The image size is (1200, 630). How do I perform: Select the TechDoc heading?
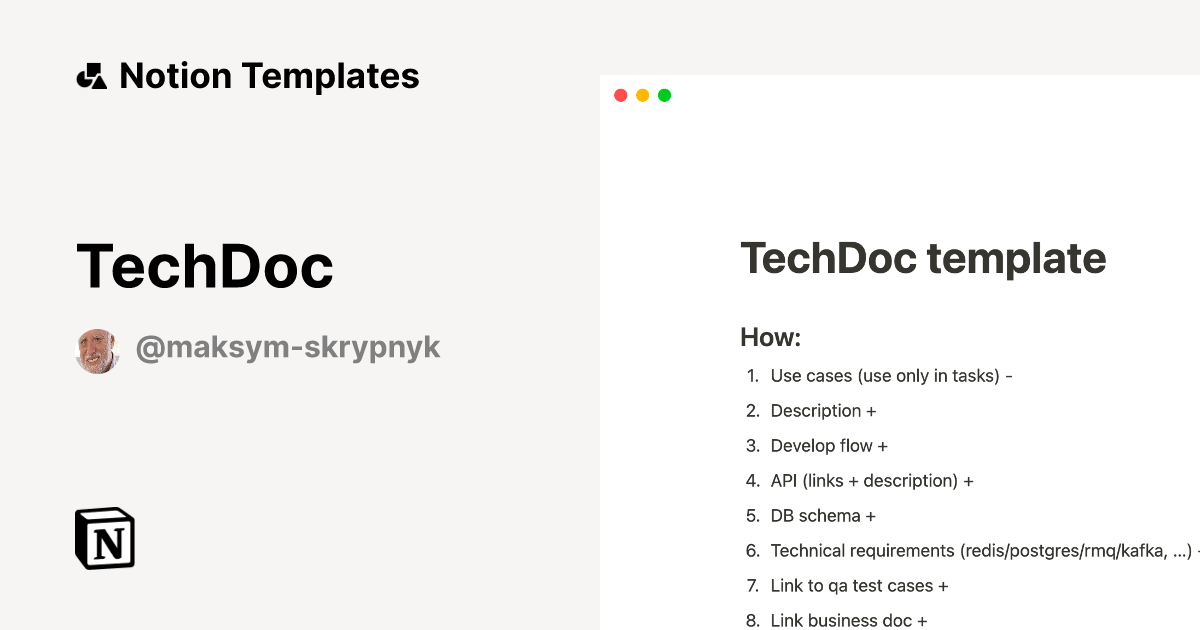tap(204, 265)
